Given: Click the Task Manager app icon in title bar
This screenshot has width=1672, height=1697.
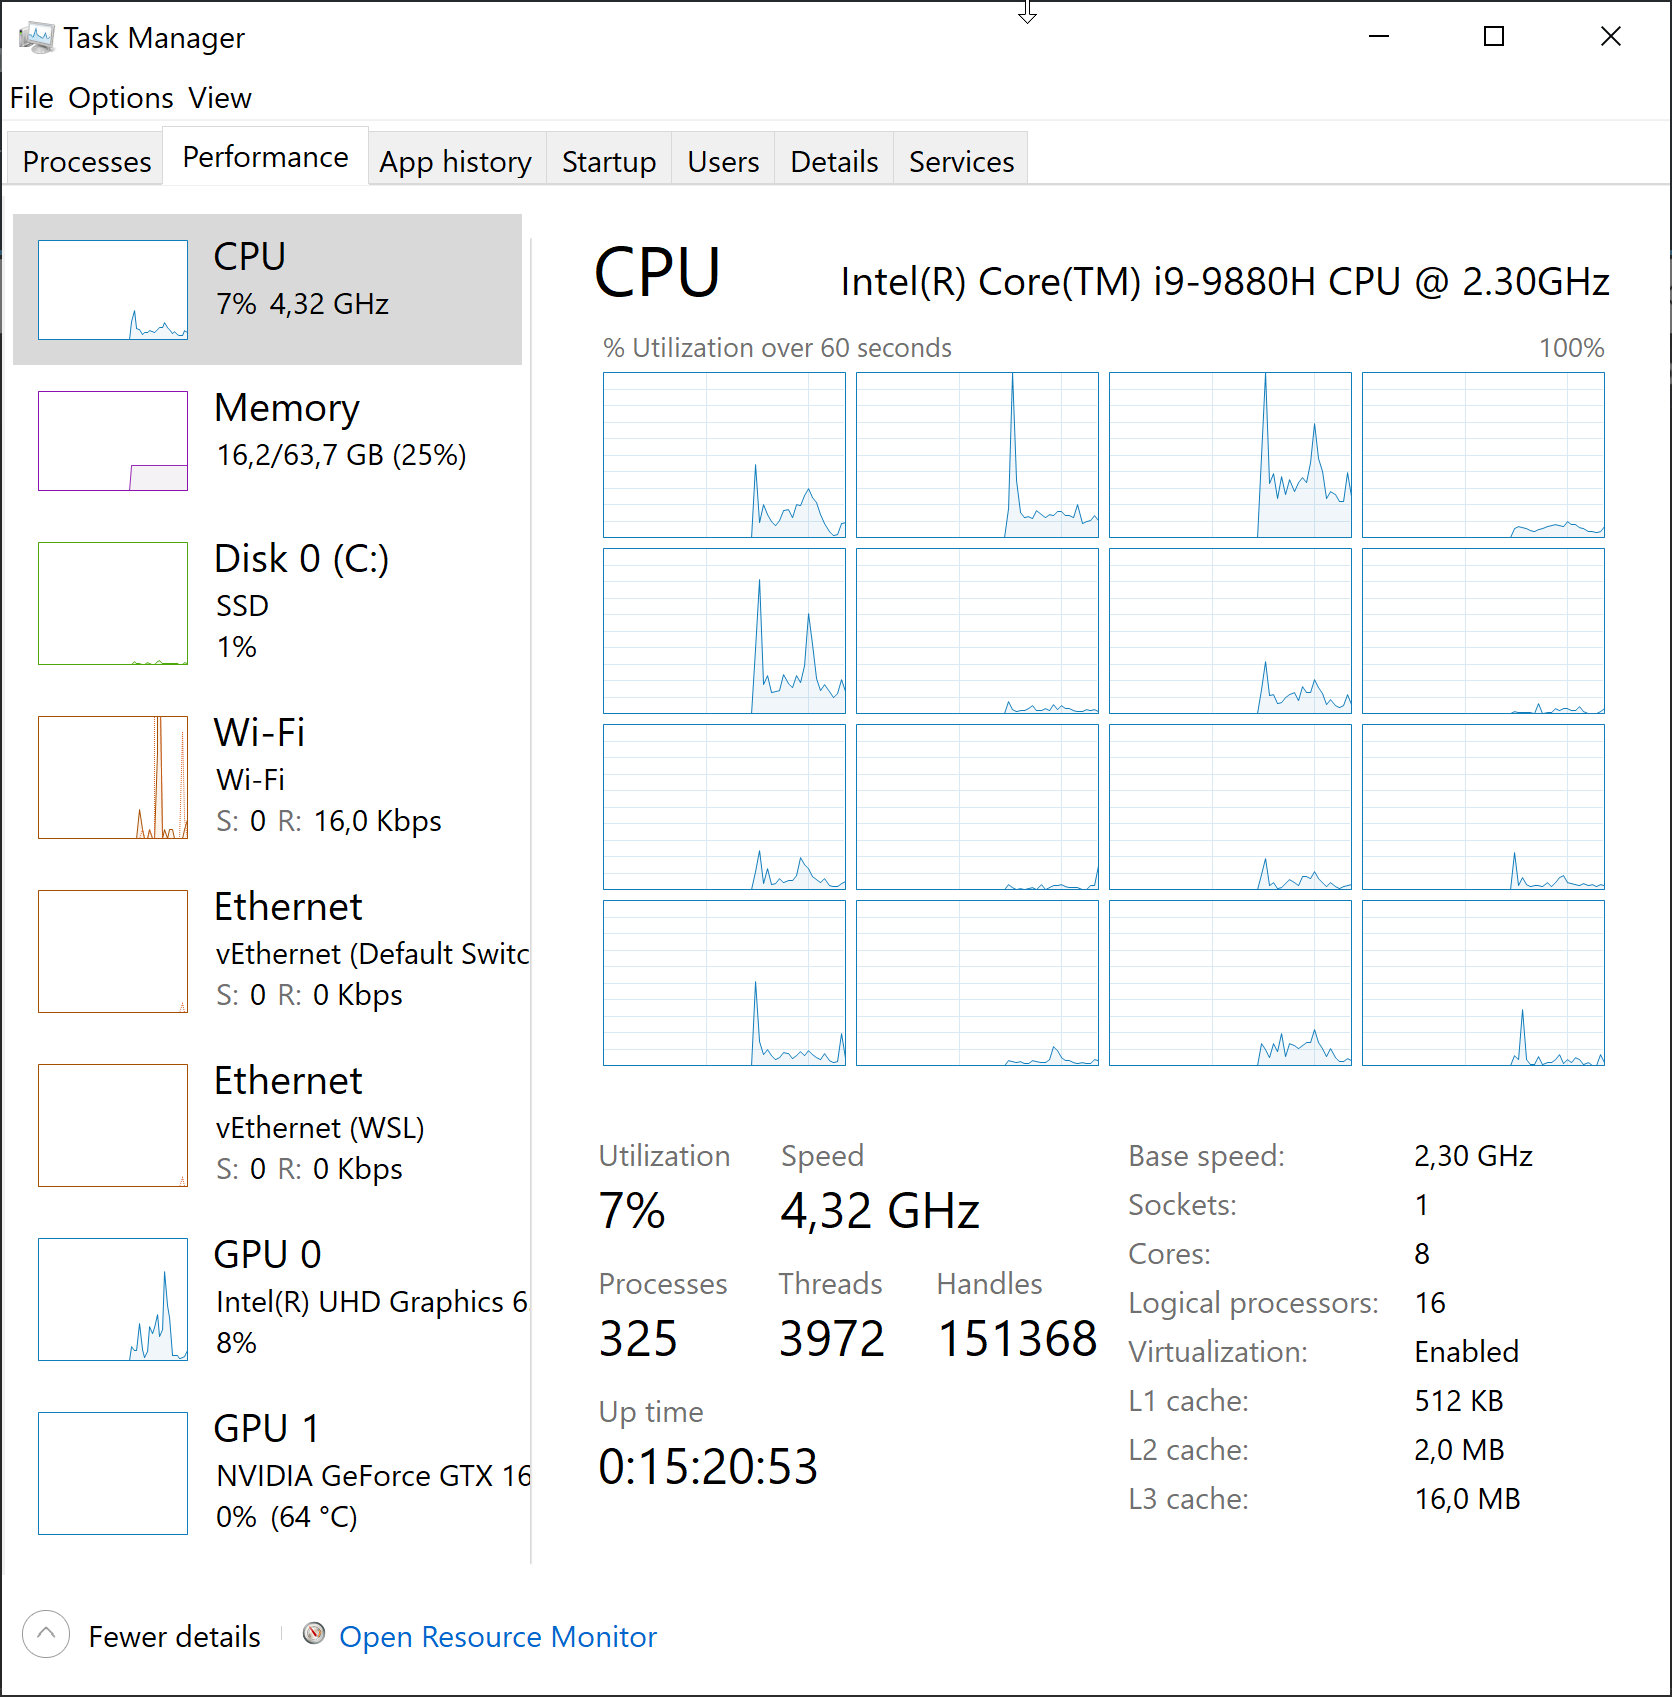Looking at the screenshot, I should (x=36, y=38).
